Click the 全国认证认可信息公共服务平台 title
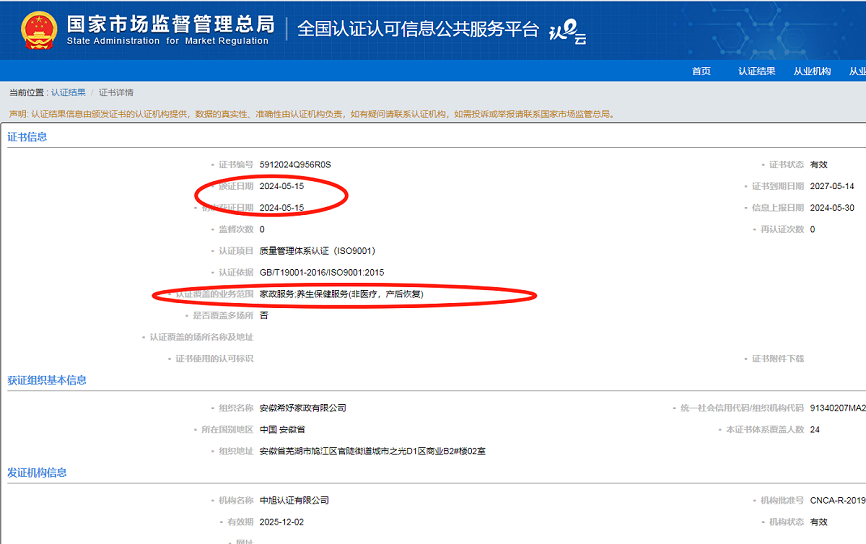866x544 pixels. (x=417, y=28)
